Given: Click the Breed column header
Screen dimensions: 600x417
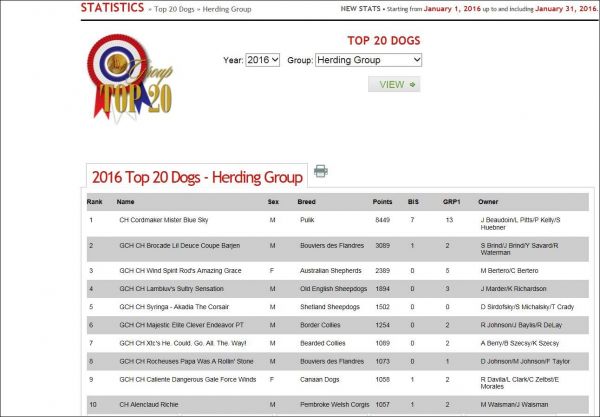Looking at the screenshot, I should 307,201.
